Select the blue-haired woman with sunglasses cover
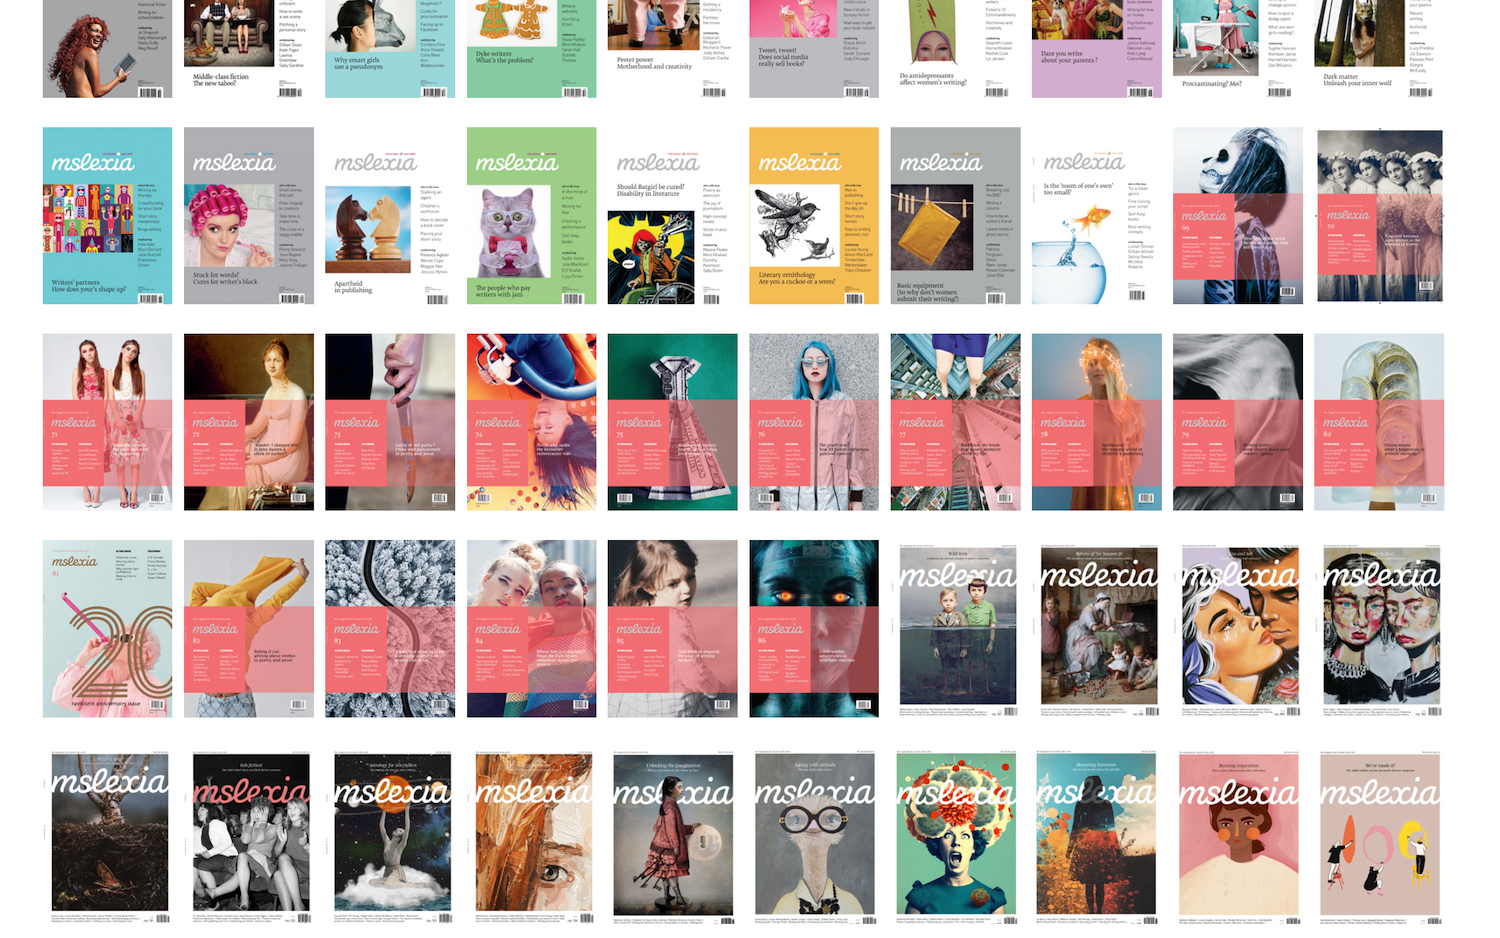This screenshot has height=938, width=1500. [814, 422]
